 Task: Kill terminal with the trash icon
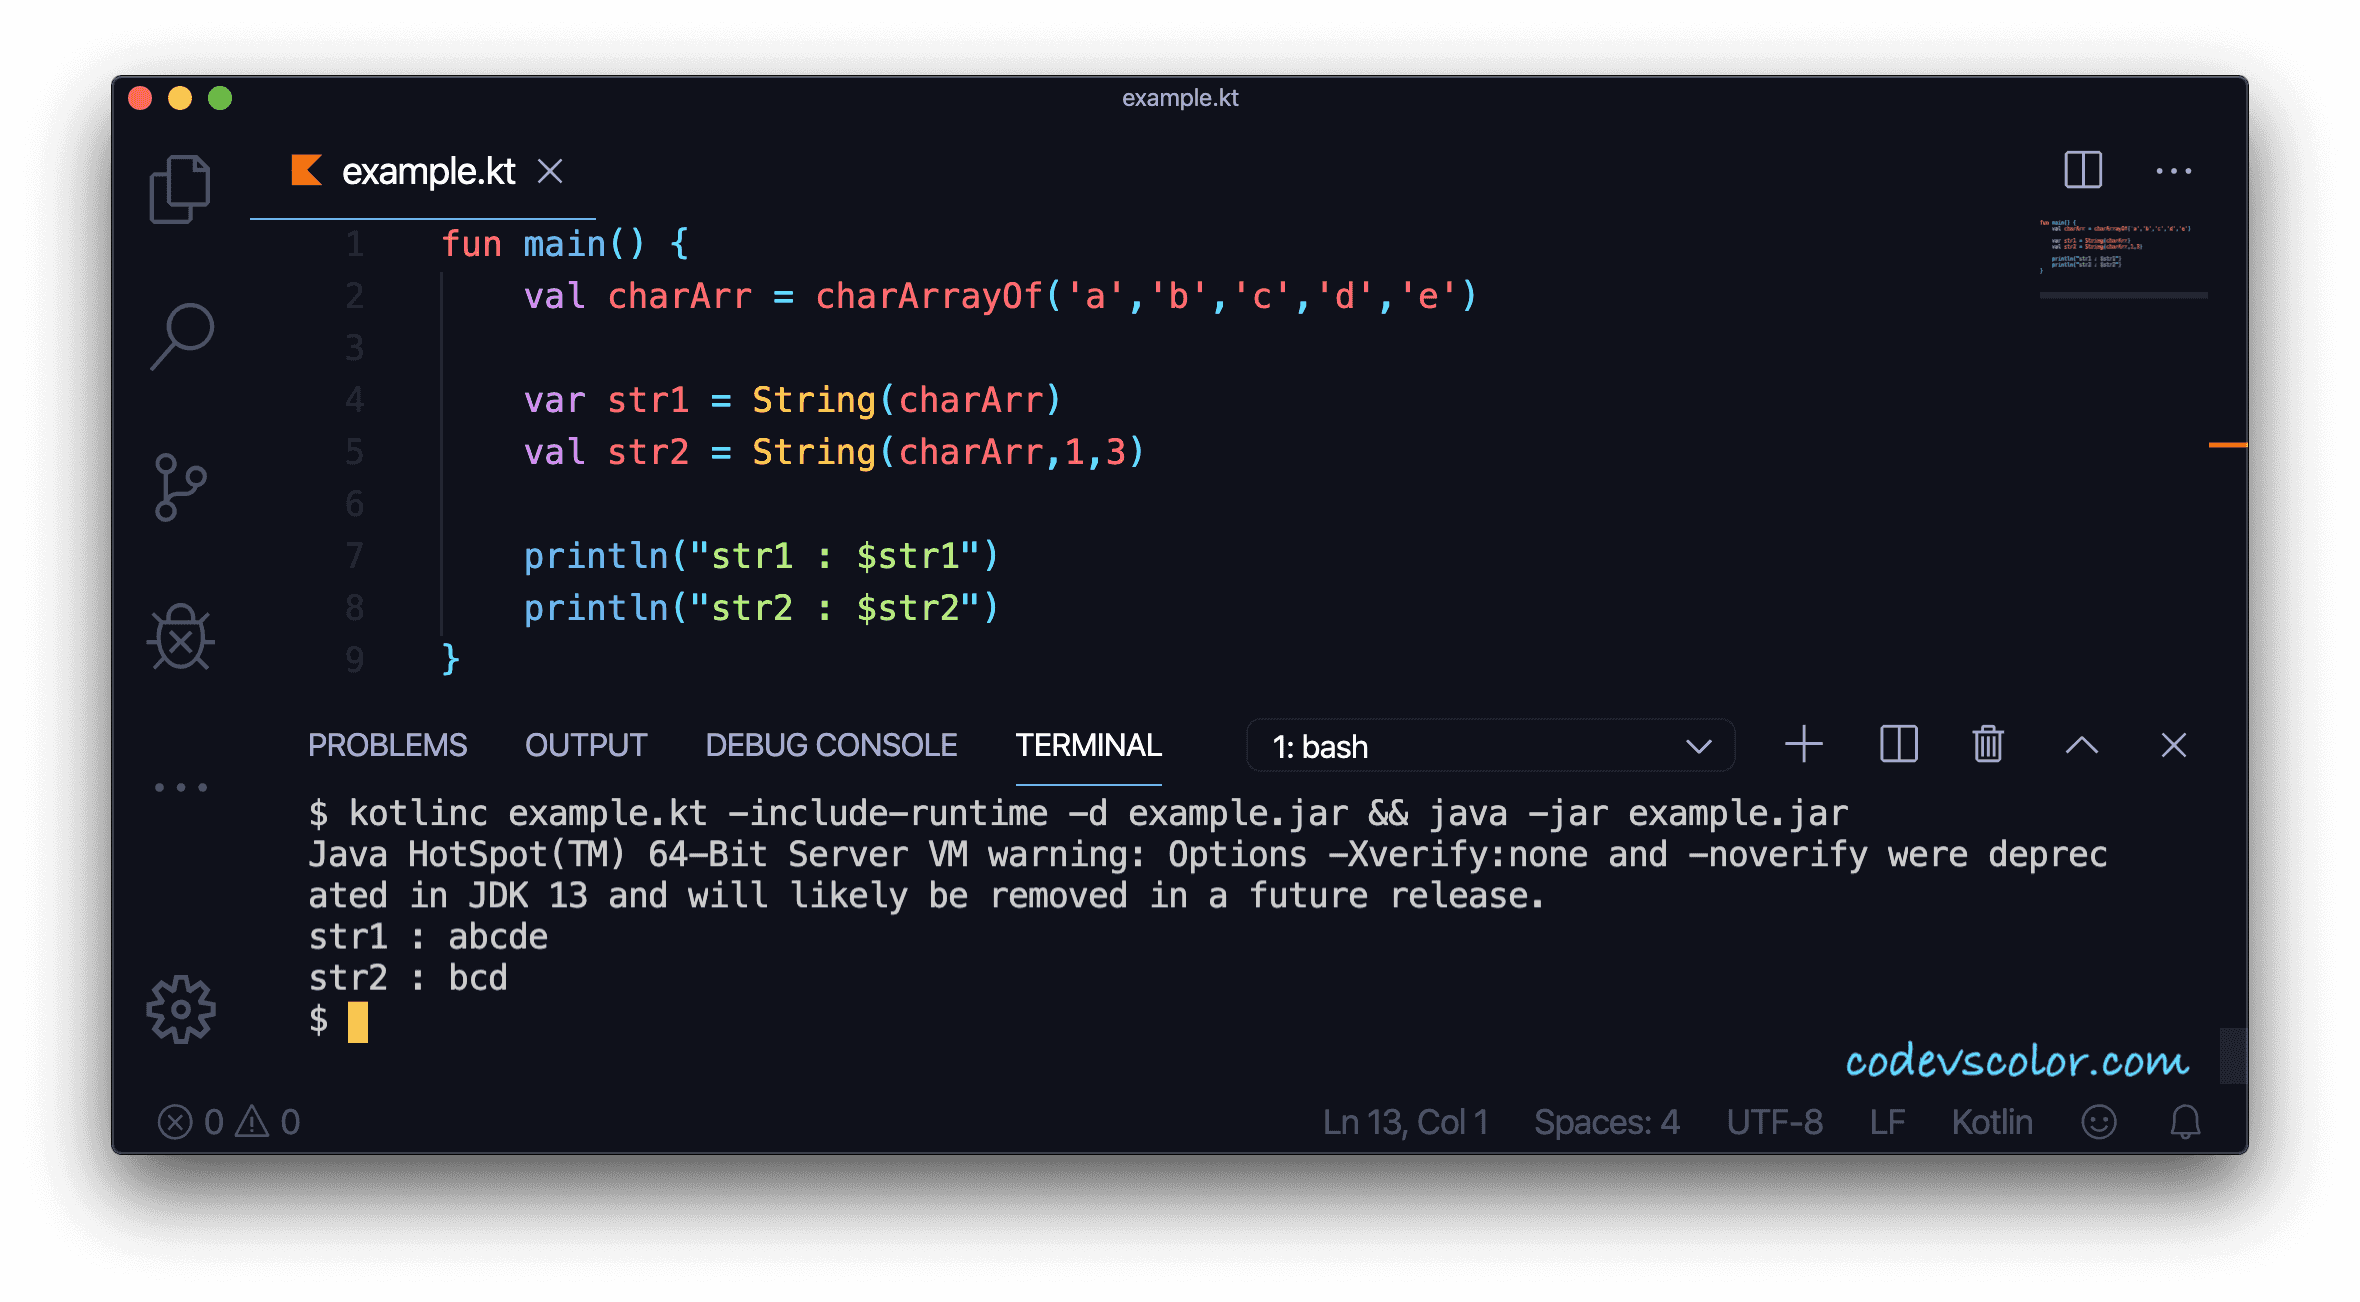(x=1988, y=745)
